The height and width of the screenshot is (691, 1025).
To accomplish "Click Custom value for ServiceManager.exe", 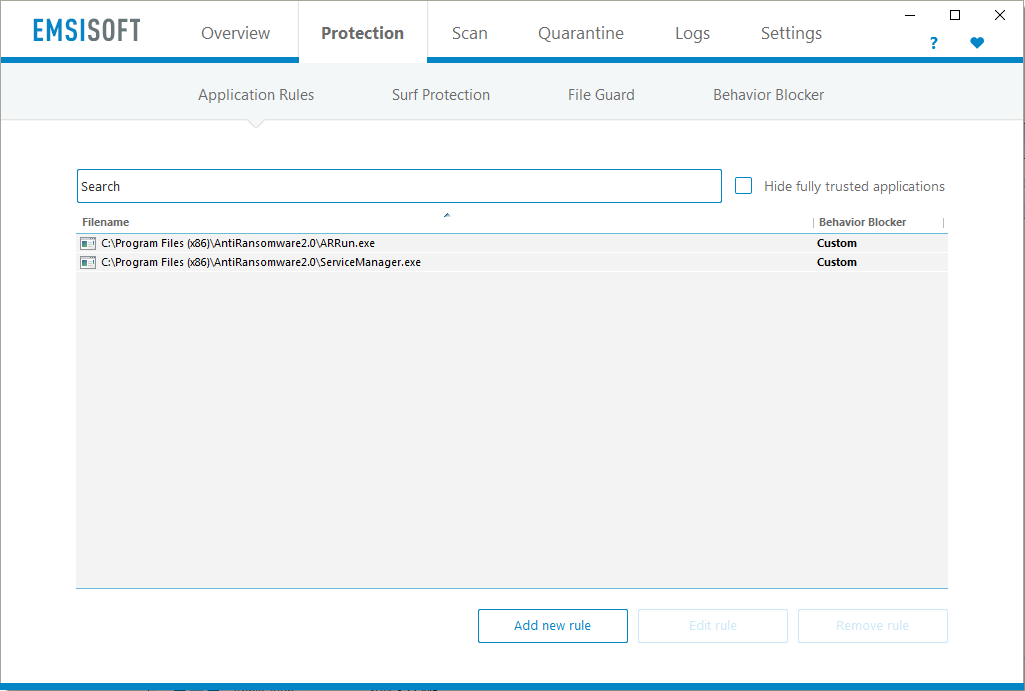I will (837, 262).
